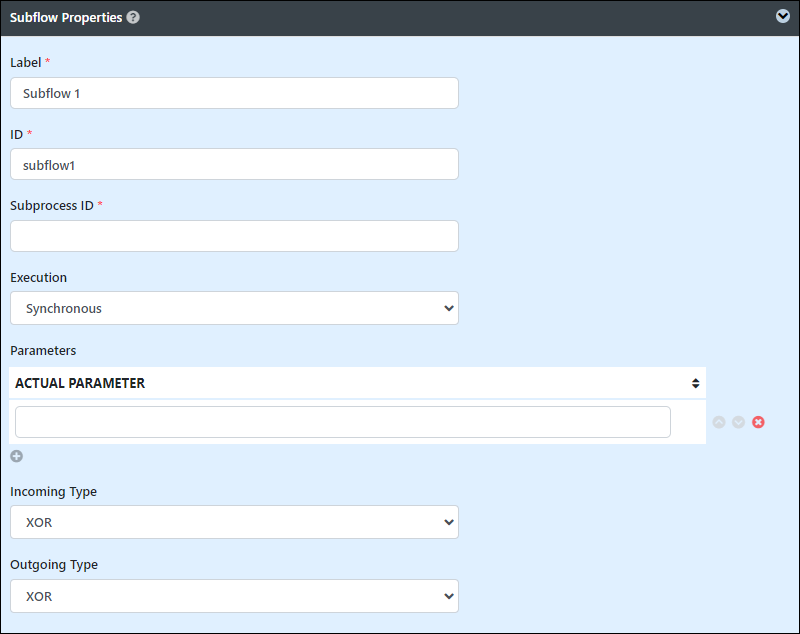800x634 pixels.
Task: Click the help icon beside Subflow Properties
Action: tap(133, 17)
